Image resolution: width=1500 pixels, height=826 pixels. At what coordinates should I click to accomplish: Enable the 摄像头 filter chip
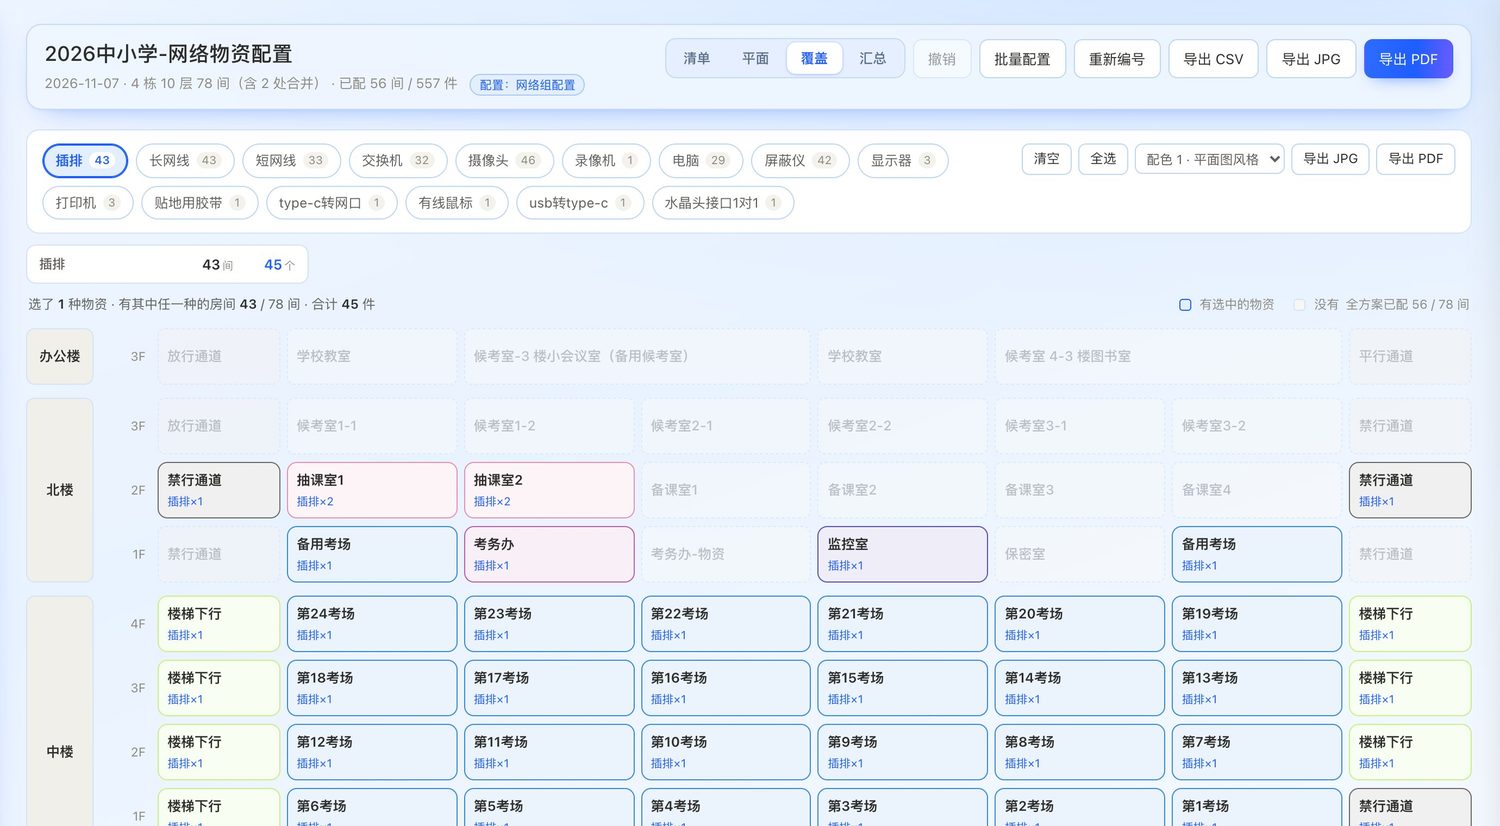pos(504,160)
